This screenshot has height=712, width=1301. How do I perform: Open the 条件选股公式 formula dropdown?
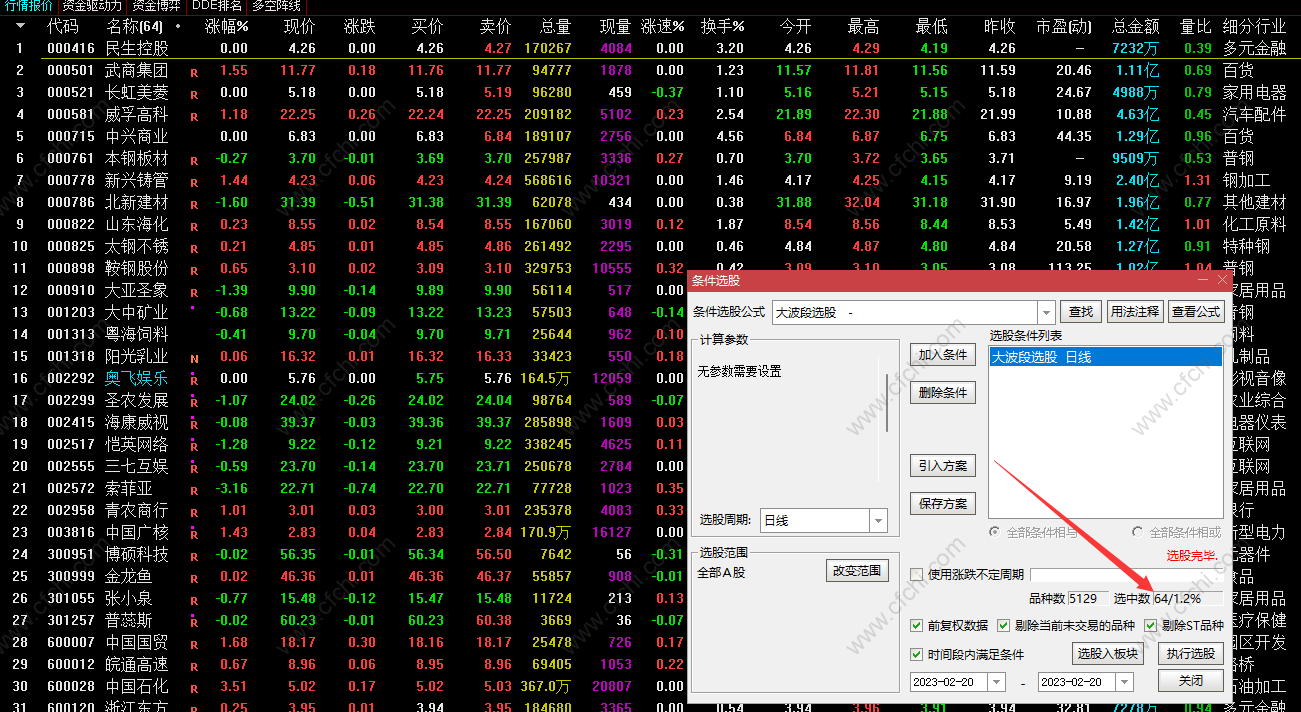[1046, 312]
